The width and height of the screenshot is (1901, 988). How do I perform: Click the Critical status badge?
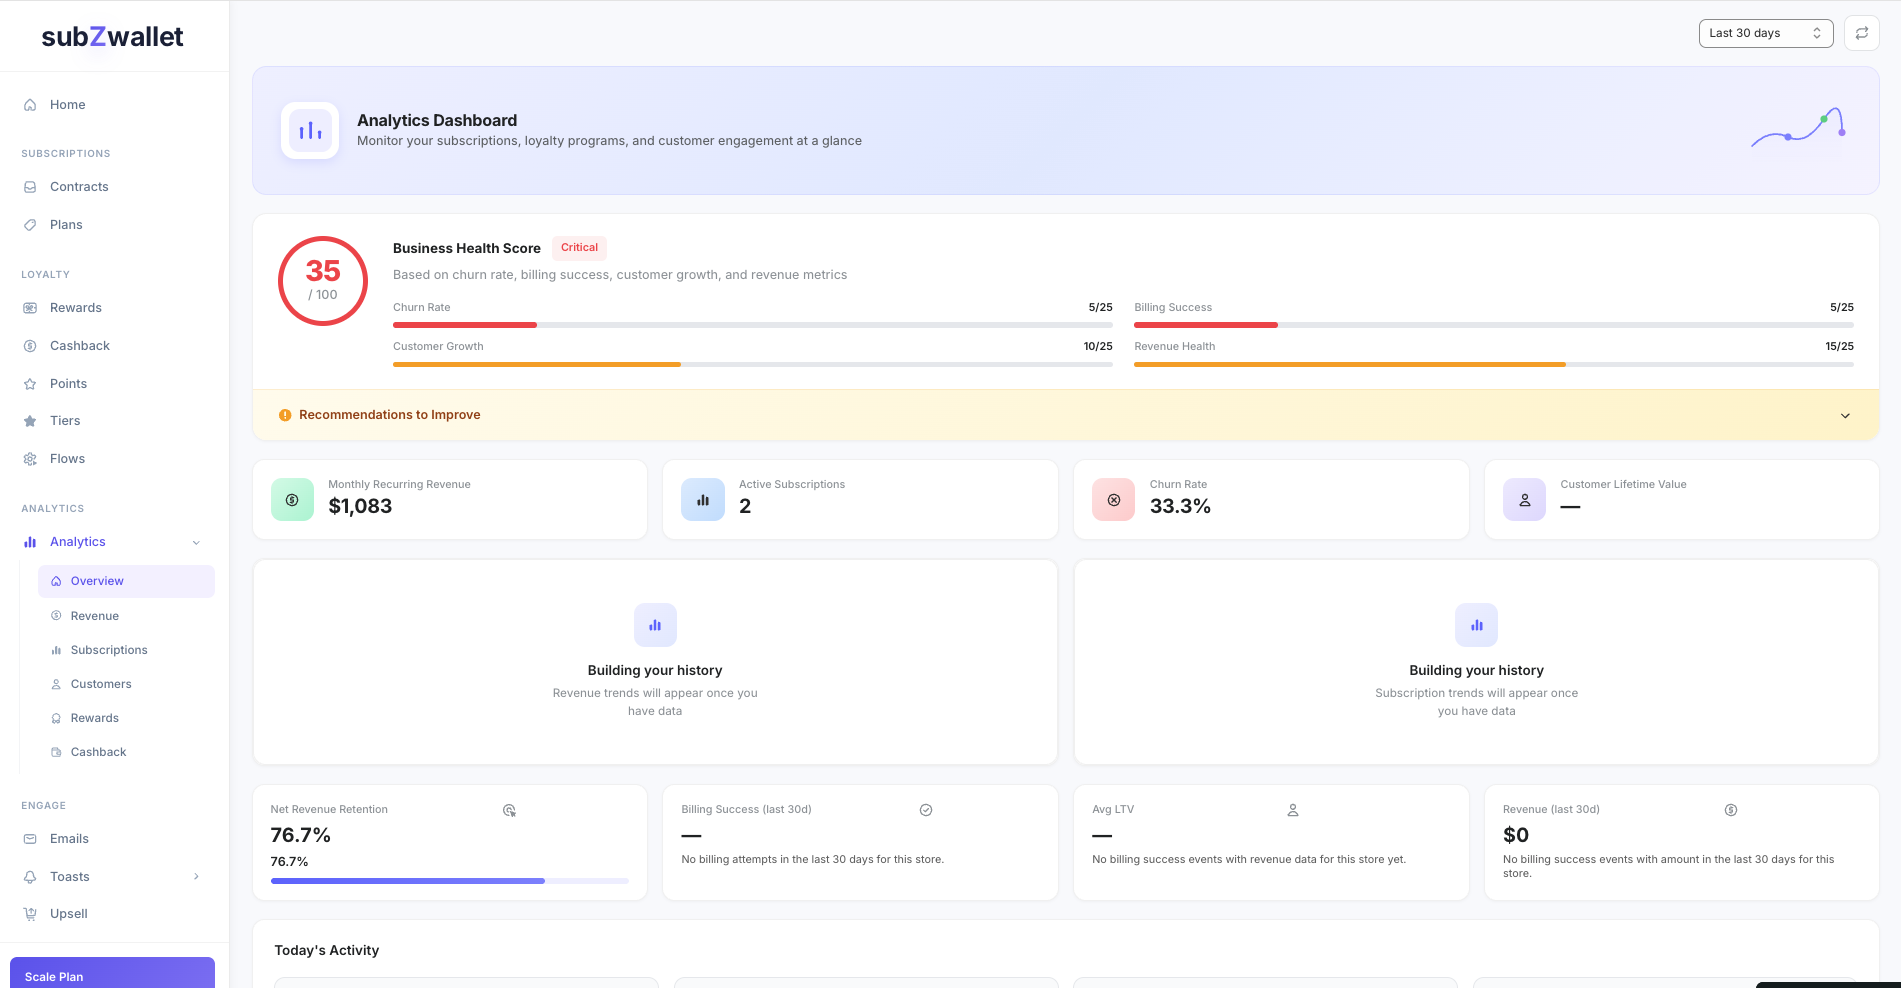[580, 248]
